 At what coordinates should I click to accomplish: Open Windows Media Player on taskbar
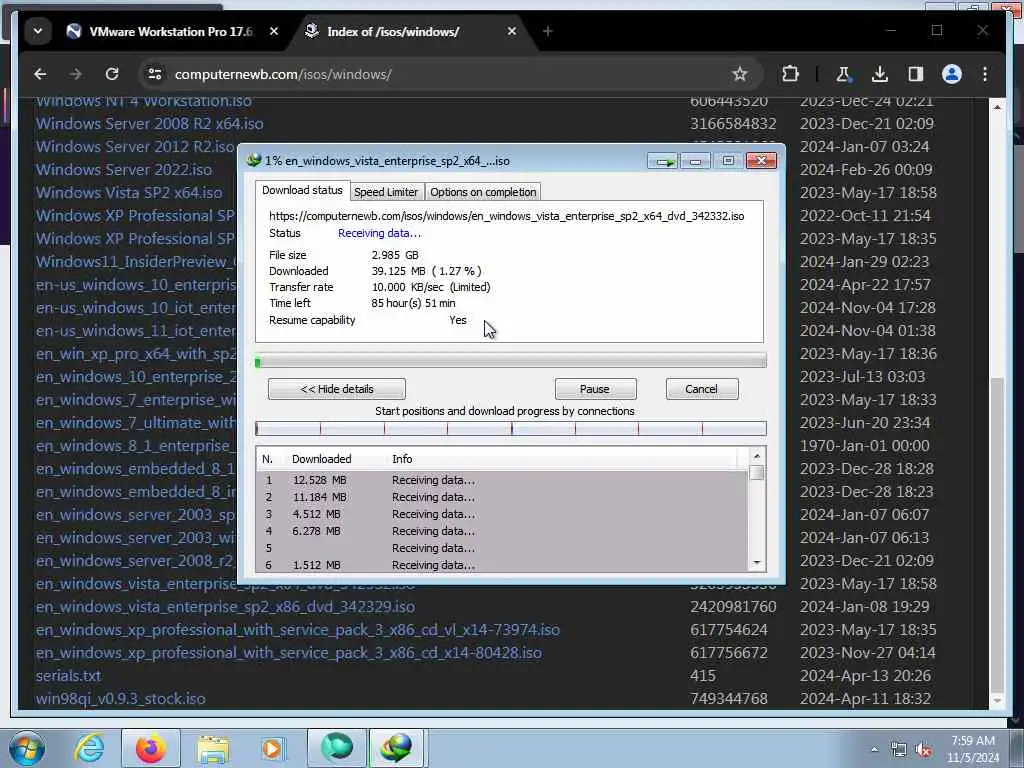tap(273, 748)
